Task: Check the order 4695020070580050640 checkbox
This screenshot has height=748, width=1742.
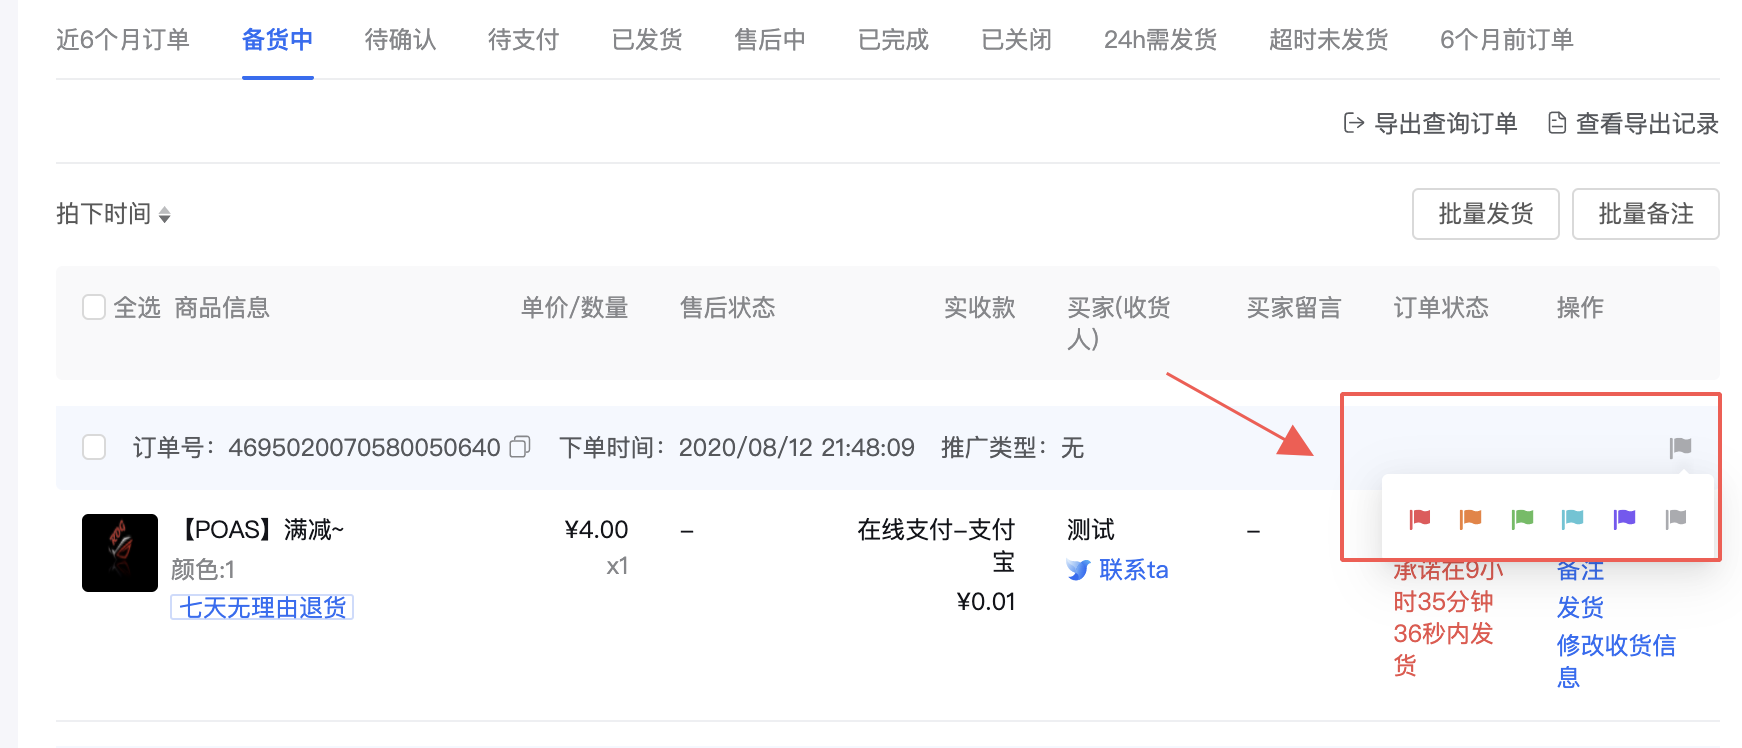Action: (94, 447)
